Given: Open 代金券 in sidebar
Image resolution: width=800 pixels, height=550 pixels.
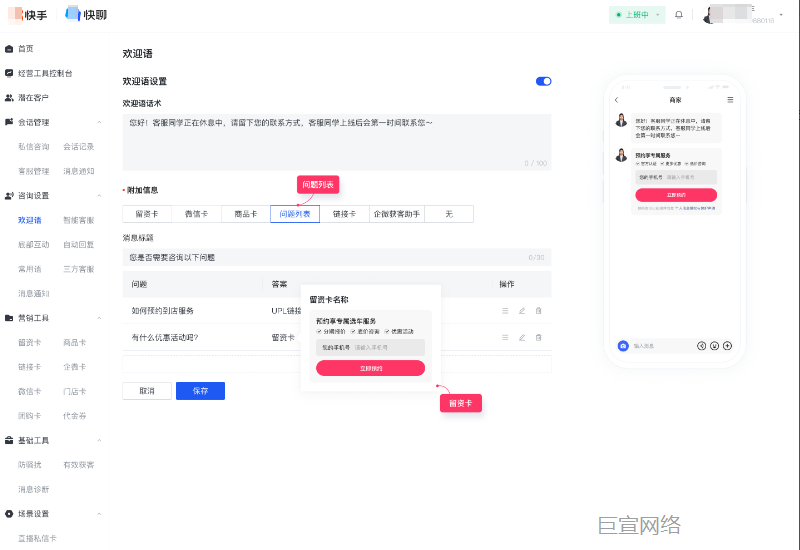Looking at the screenshot, I should (x=74, y=416).
